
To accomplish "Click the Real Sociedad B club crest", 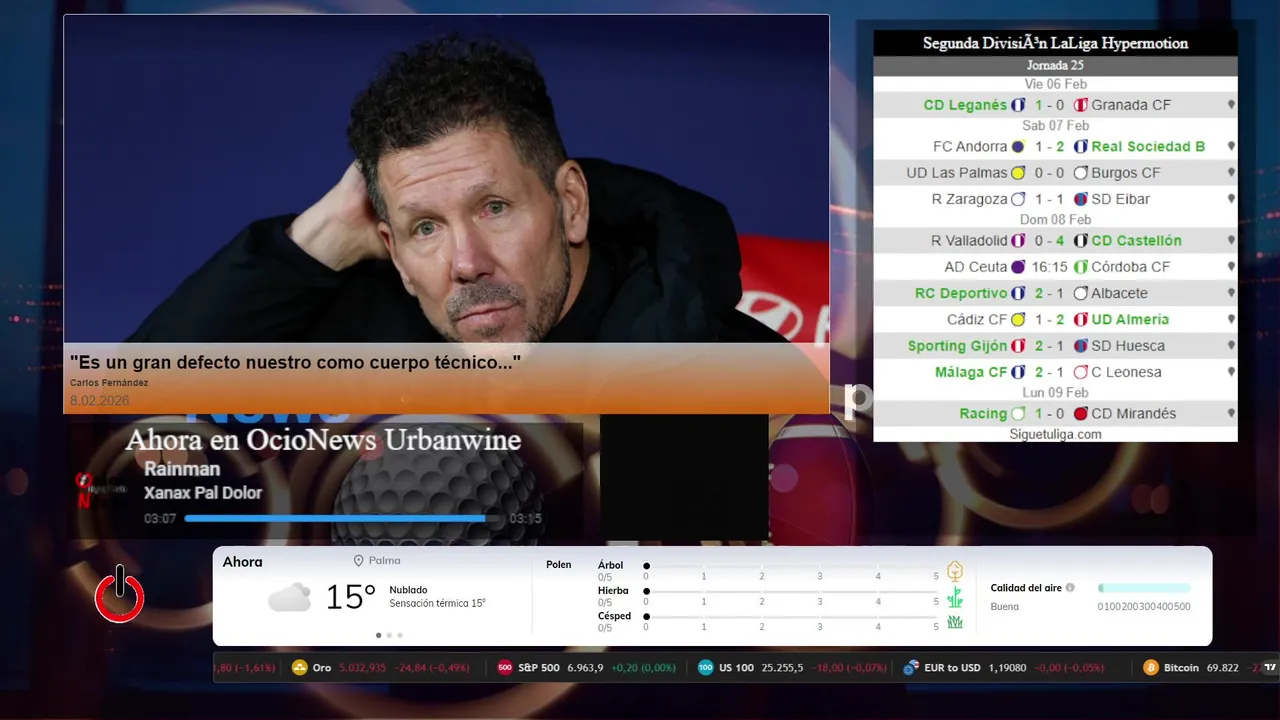I will coord(1080,146).
